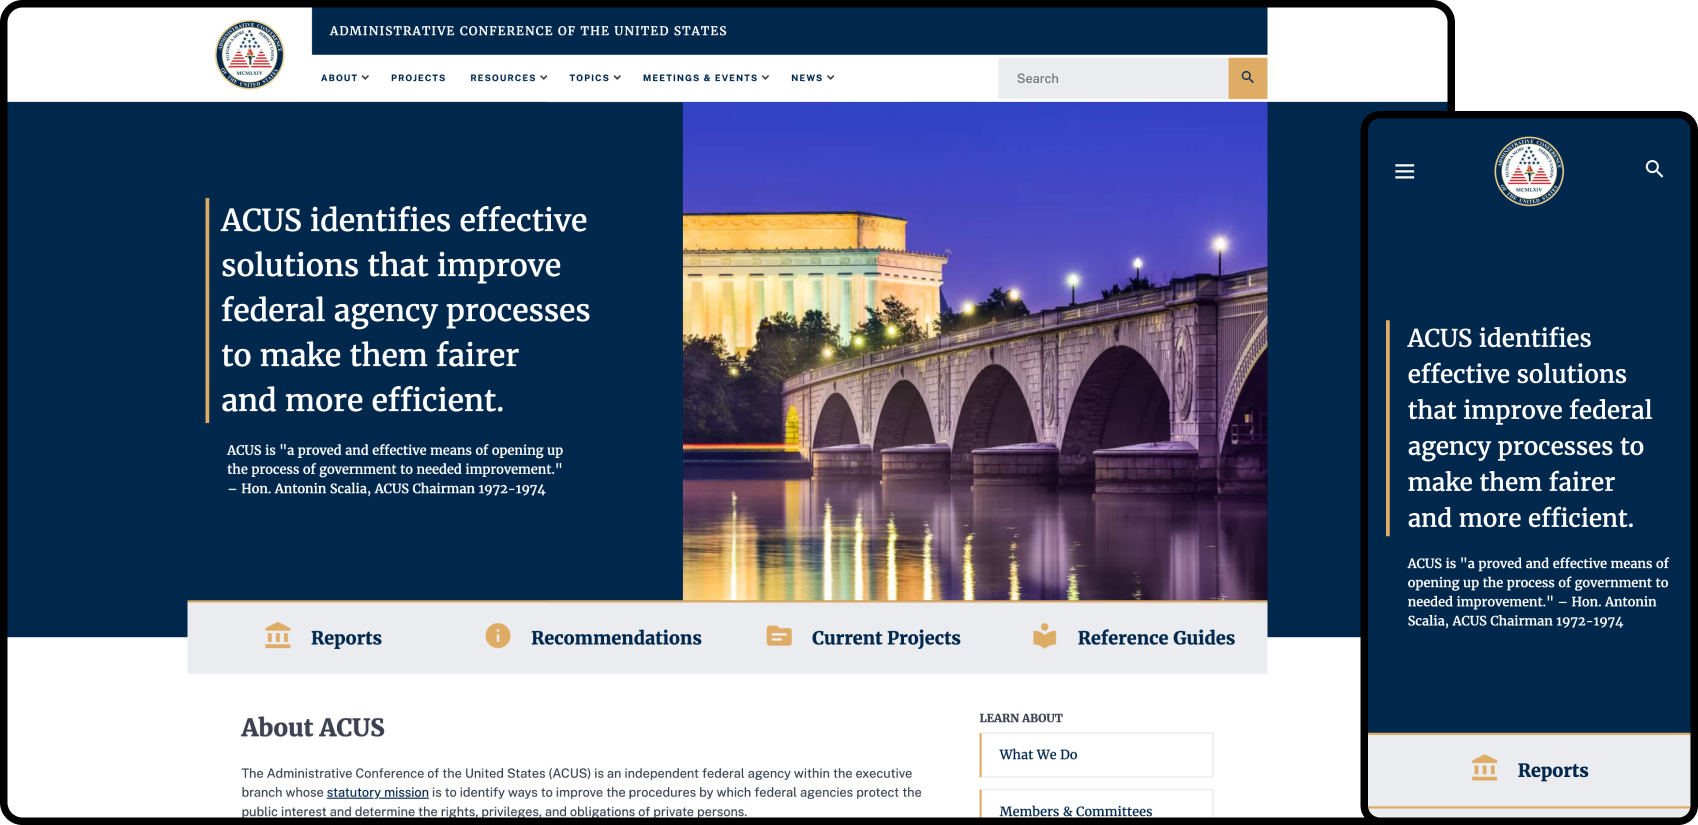
Task: Click into the Search input field
Action: 1113,78
